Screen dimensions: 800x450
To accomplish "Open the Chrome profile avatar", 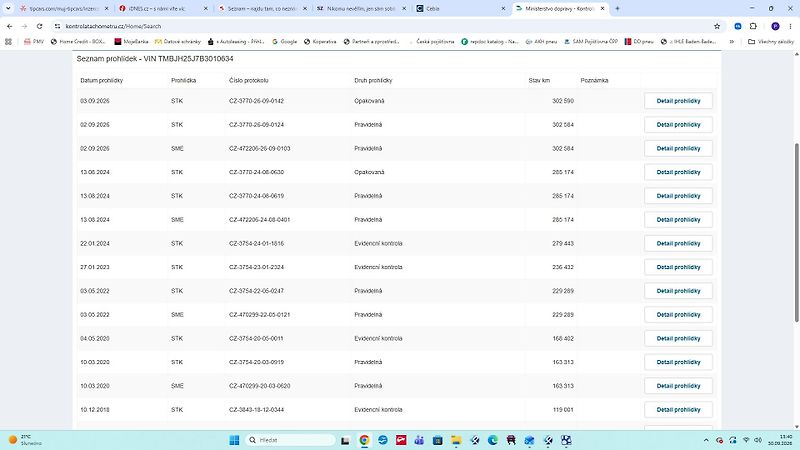I will 775,26.
